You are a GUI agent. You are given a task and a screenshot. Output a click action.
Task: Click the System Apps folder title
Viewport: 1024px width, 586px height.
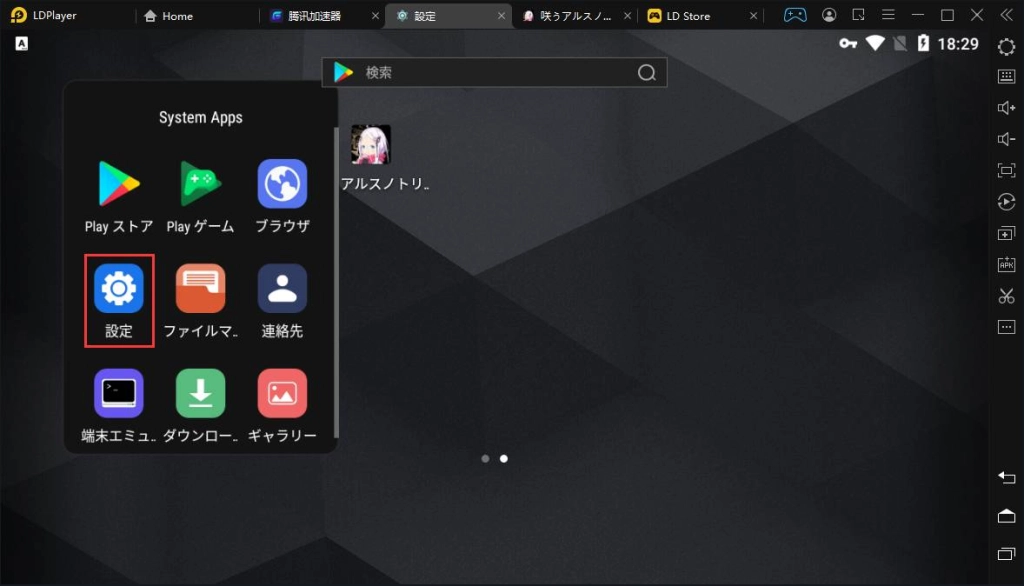pyautogui.click(x=200, y=118)
